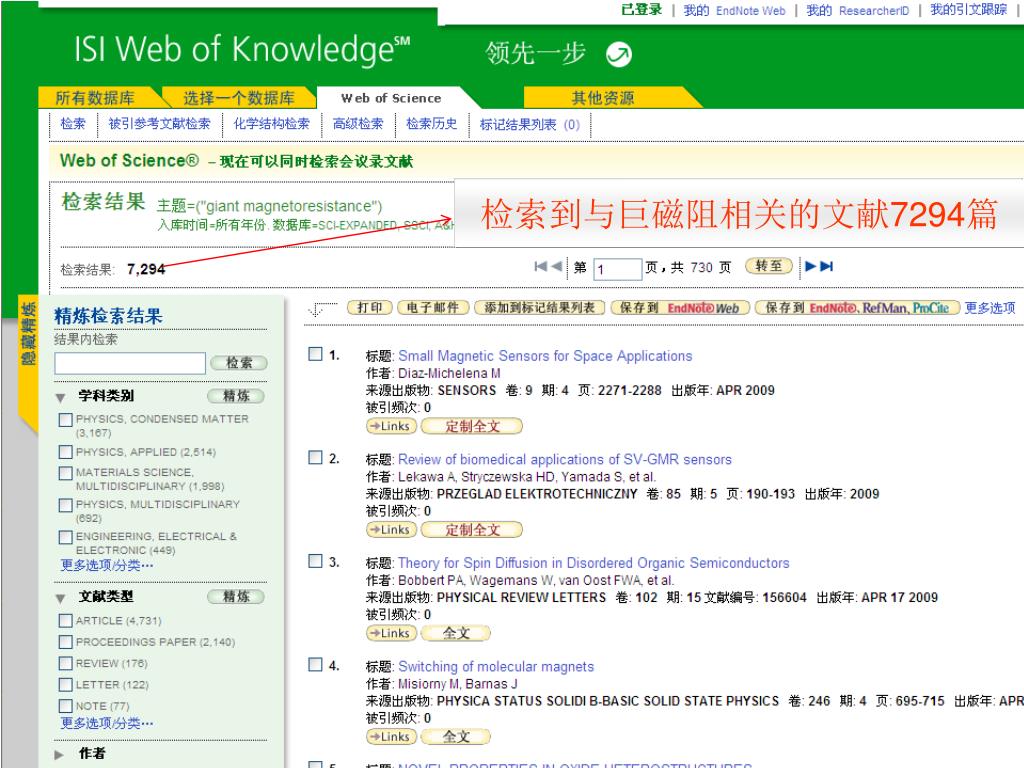Go to the next results page

[x=810, y=266]
